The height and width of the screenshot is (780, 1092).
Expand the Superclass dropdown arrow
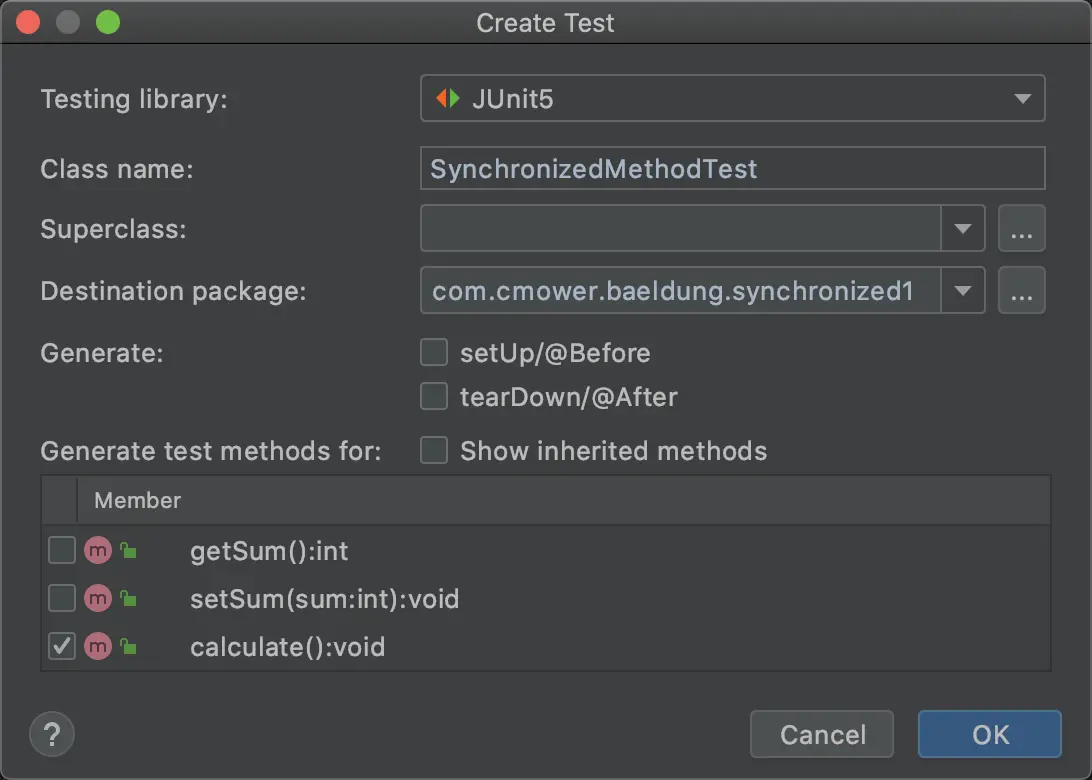click(963, 229)
